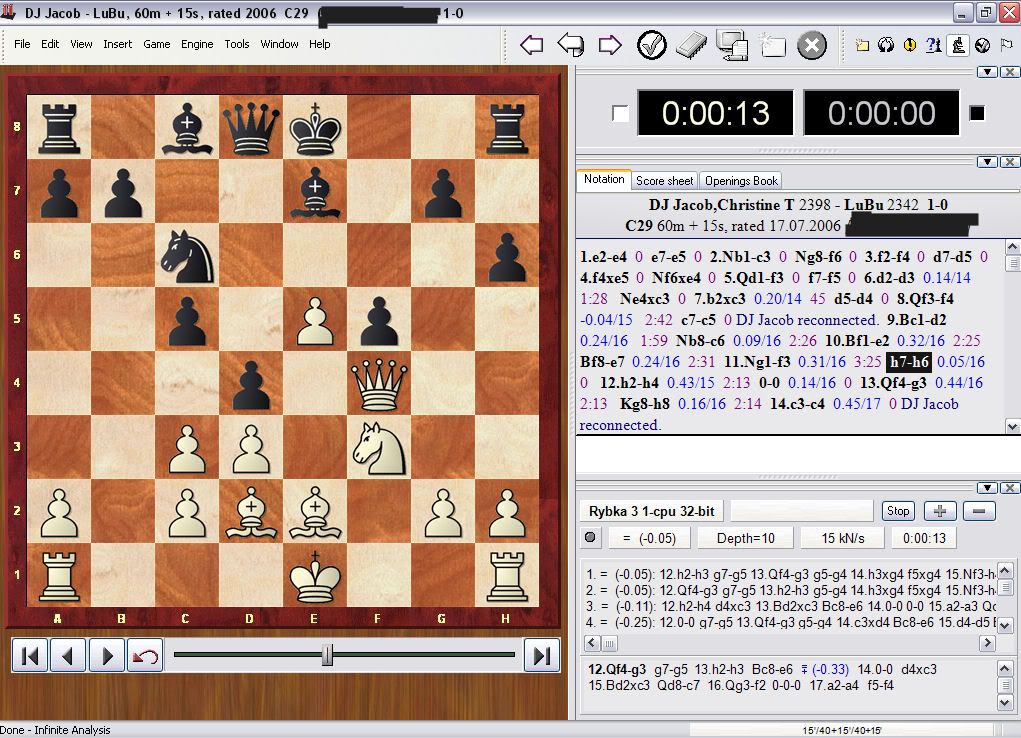Open the Window menu
The width and height of the screenshot is (1021, 738).
279,44
